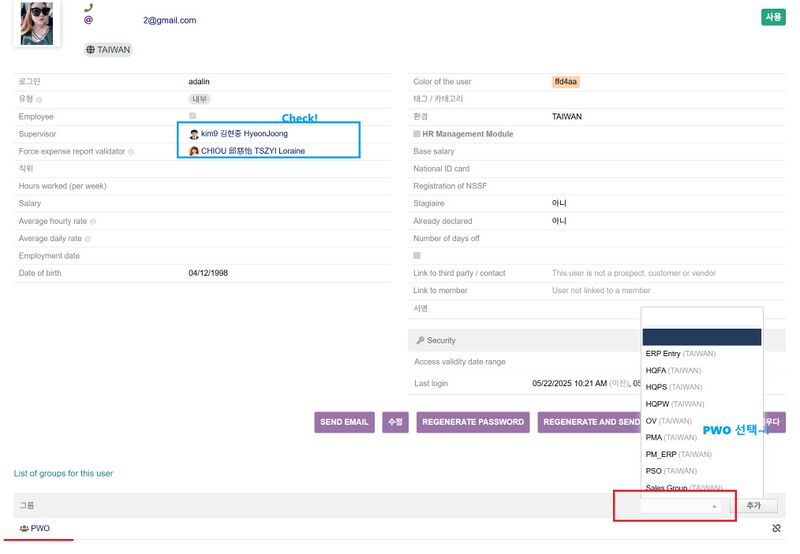The image size is (800, 554).
Task: Click the info icon beside Average daily rate
Action: point(88,239)
